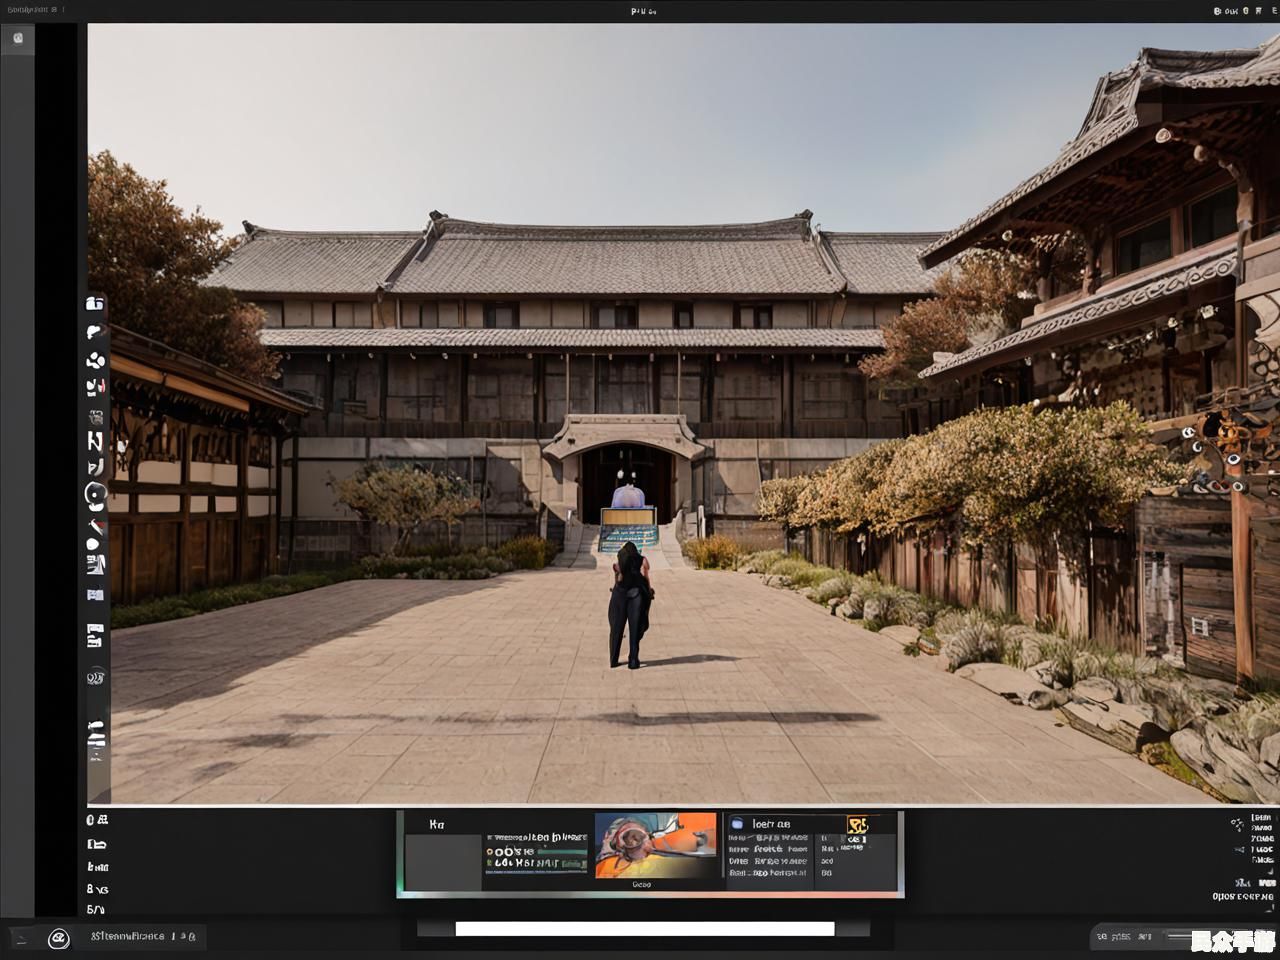Click the orange circle marker in bottom panel text

tap(492, 852)
